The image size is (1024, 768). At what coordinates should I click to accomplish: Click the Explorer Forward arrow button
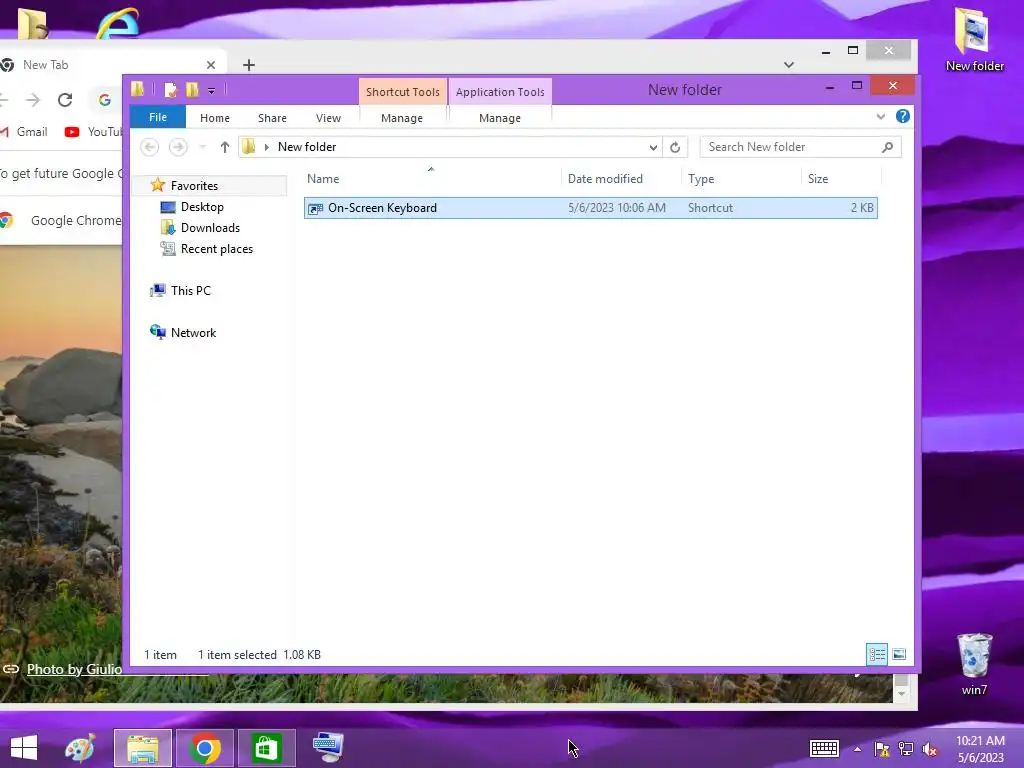click(178, 147)
